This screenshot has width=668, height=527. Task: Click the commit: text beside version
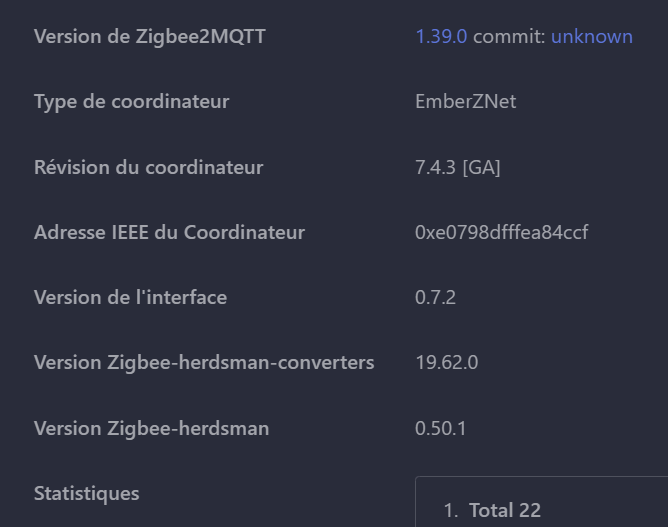[x=509, y=37]
